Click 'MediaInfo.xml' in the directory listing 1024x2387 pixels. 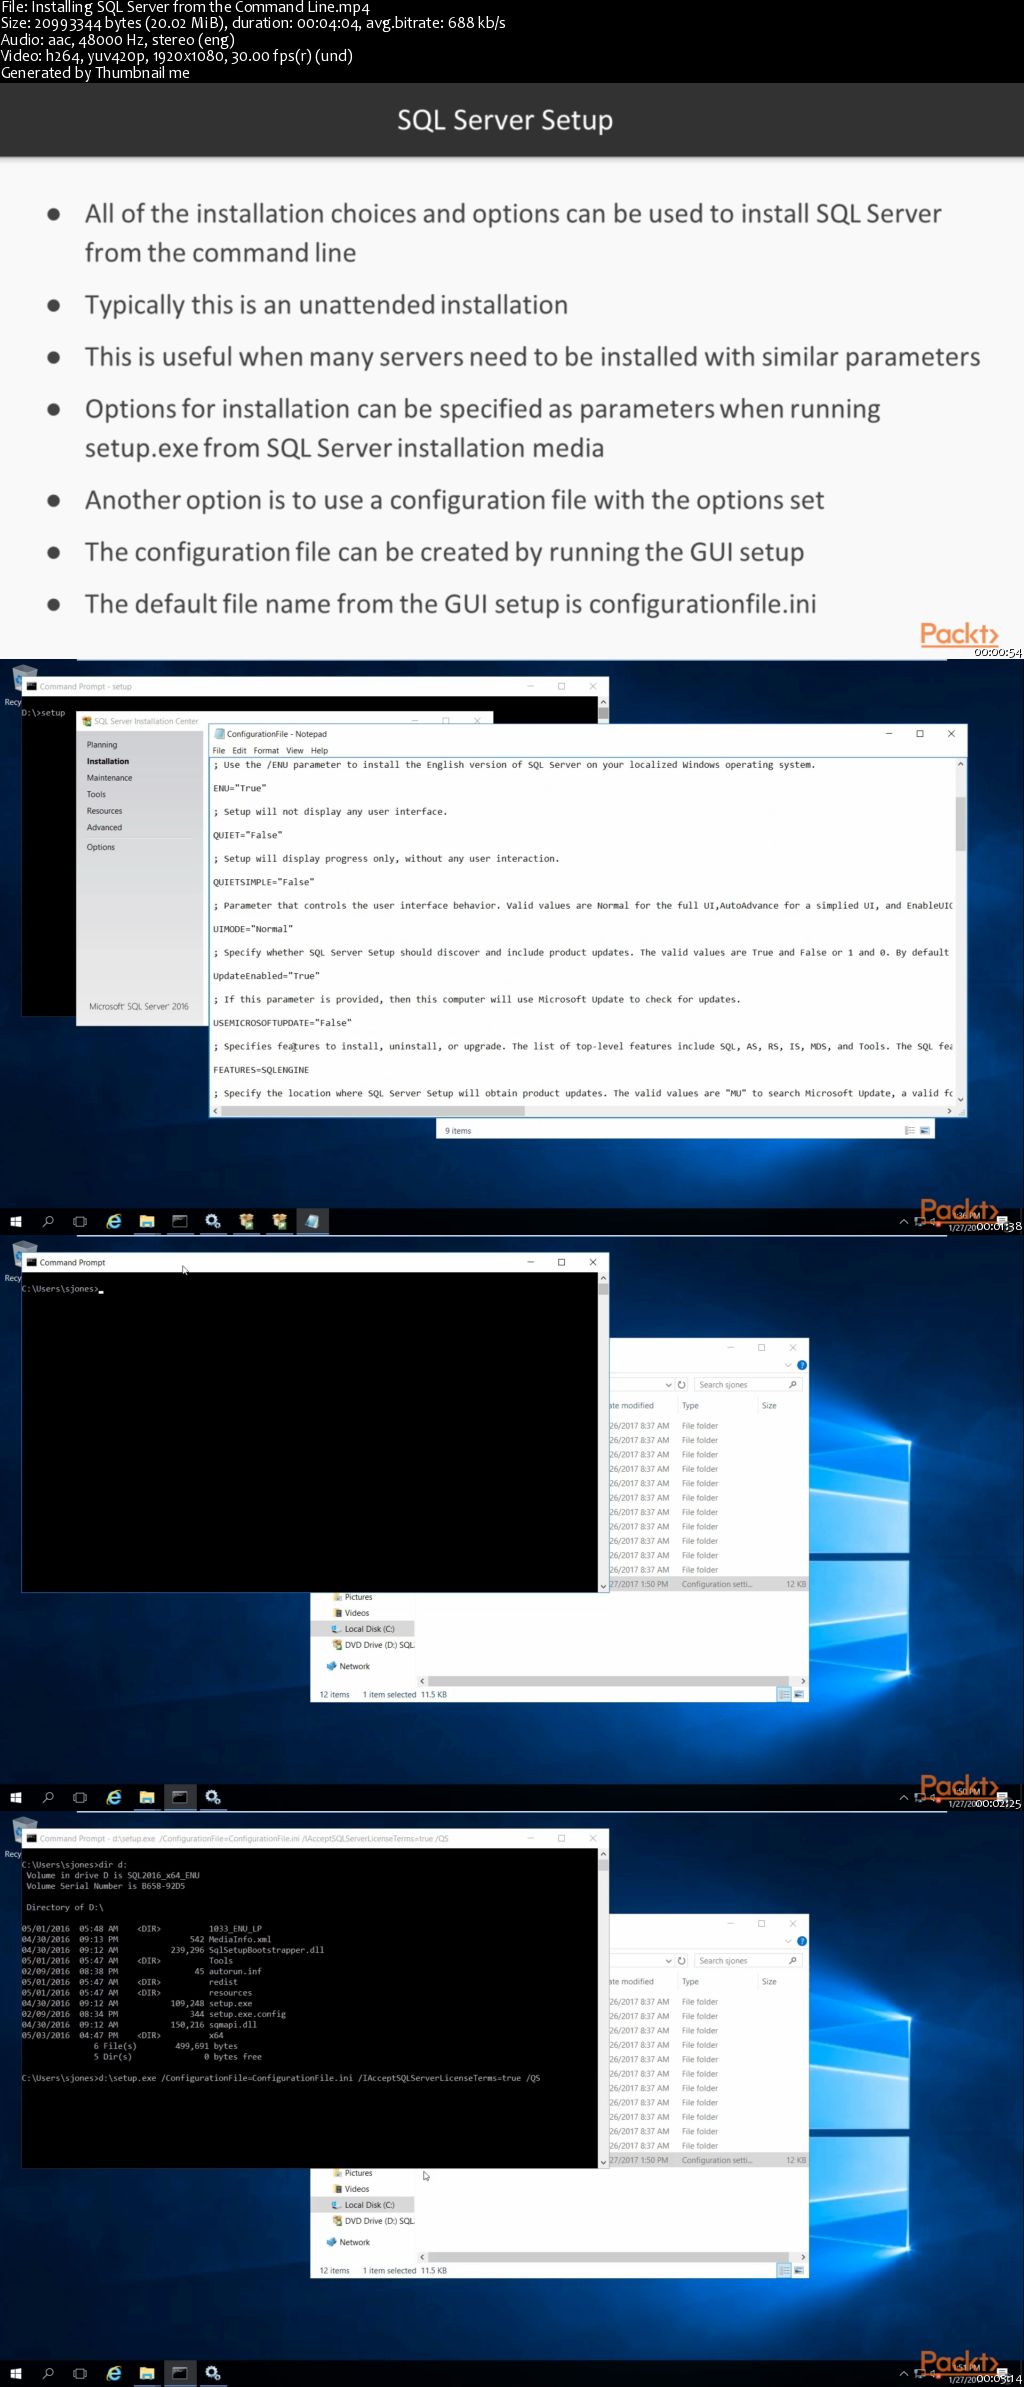(x=239, y=1939)
